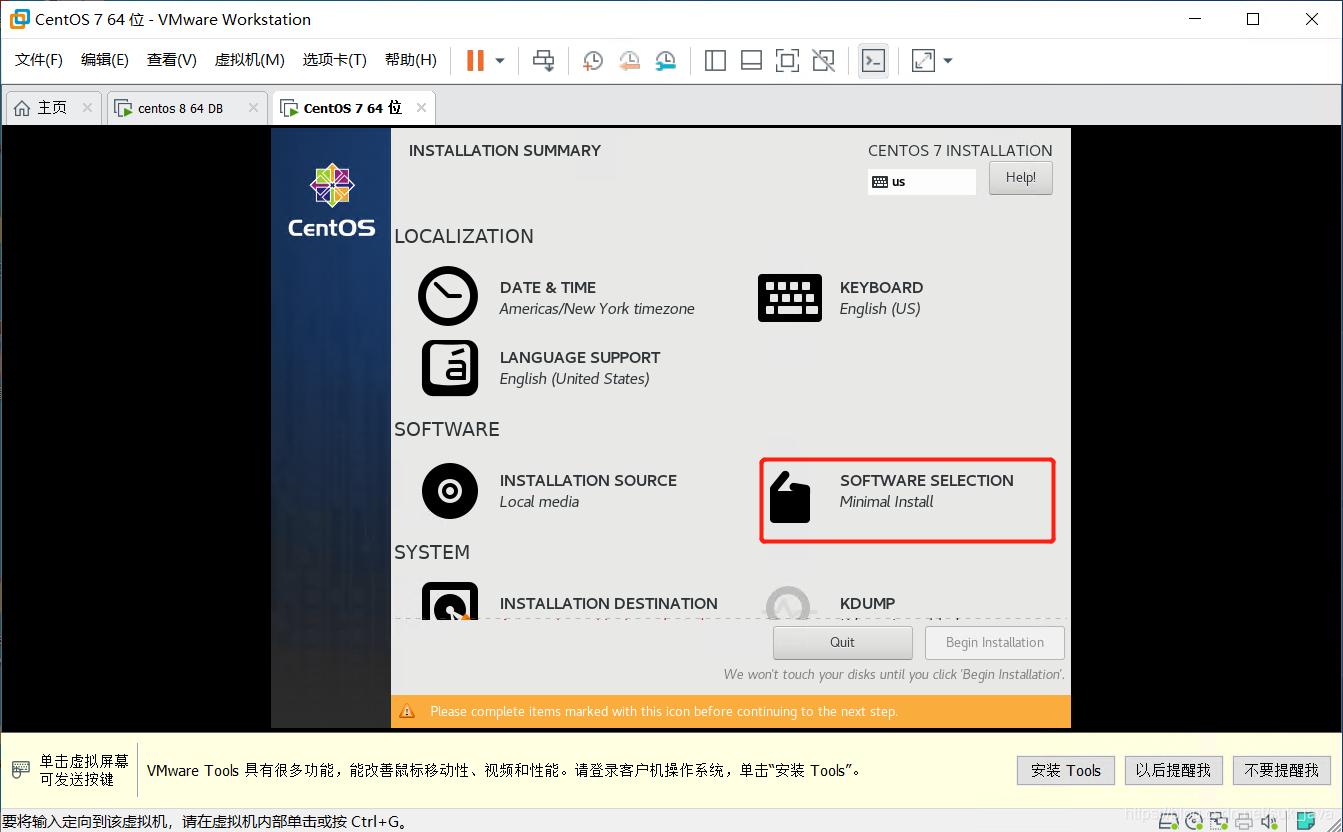Click the printer device status icon
Screen dimensions: 1343x832
click(x=1244, y=821)
